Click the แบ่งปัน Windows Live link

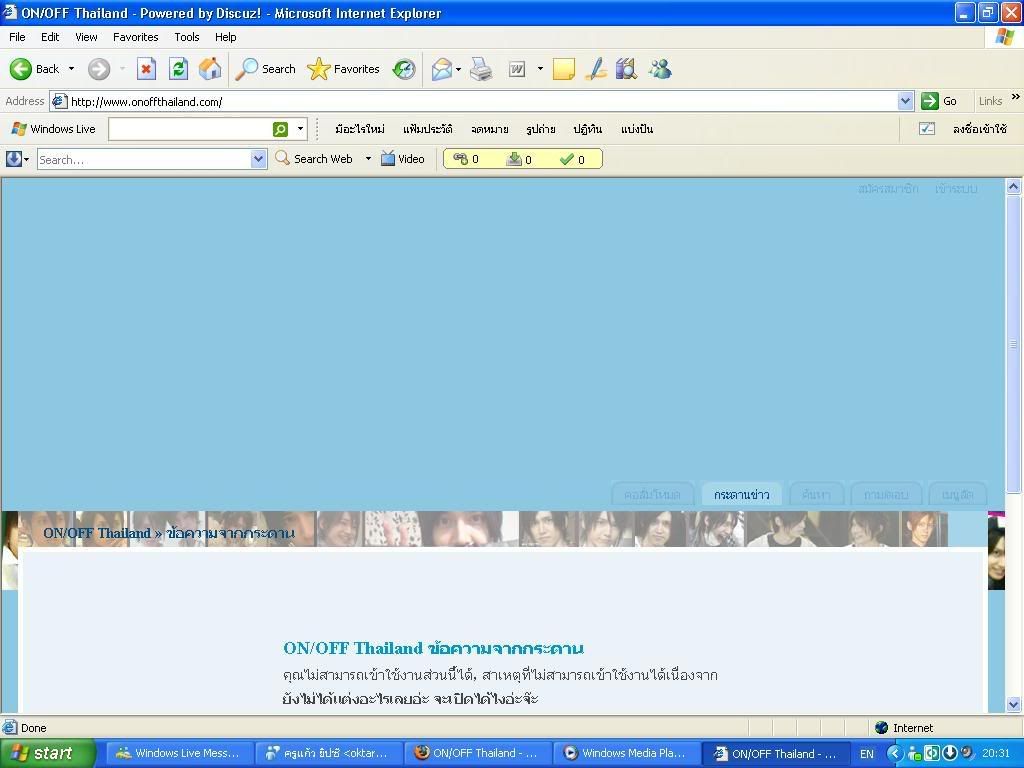pyautogui.click(x=637, y=129)
